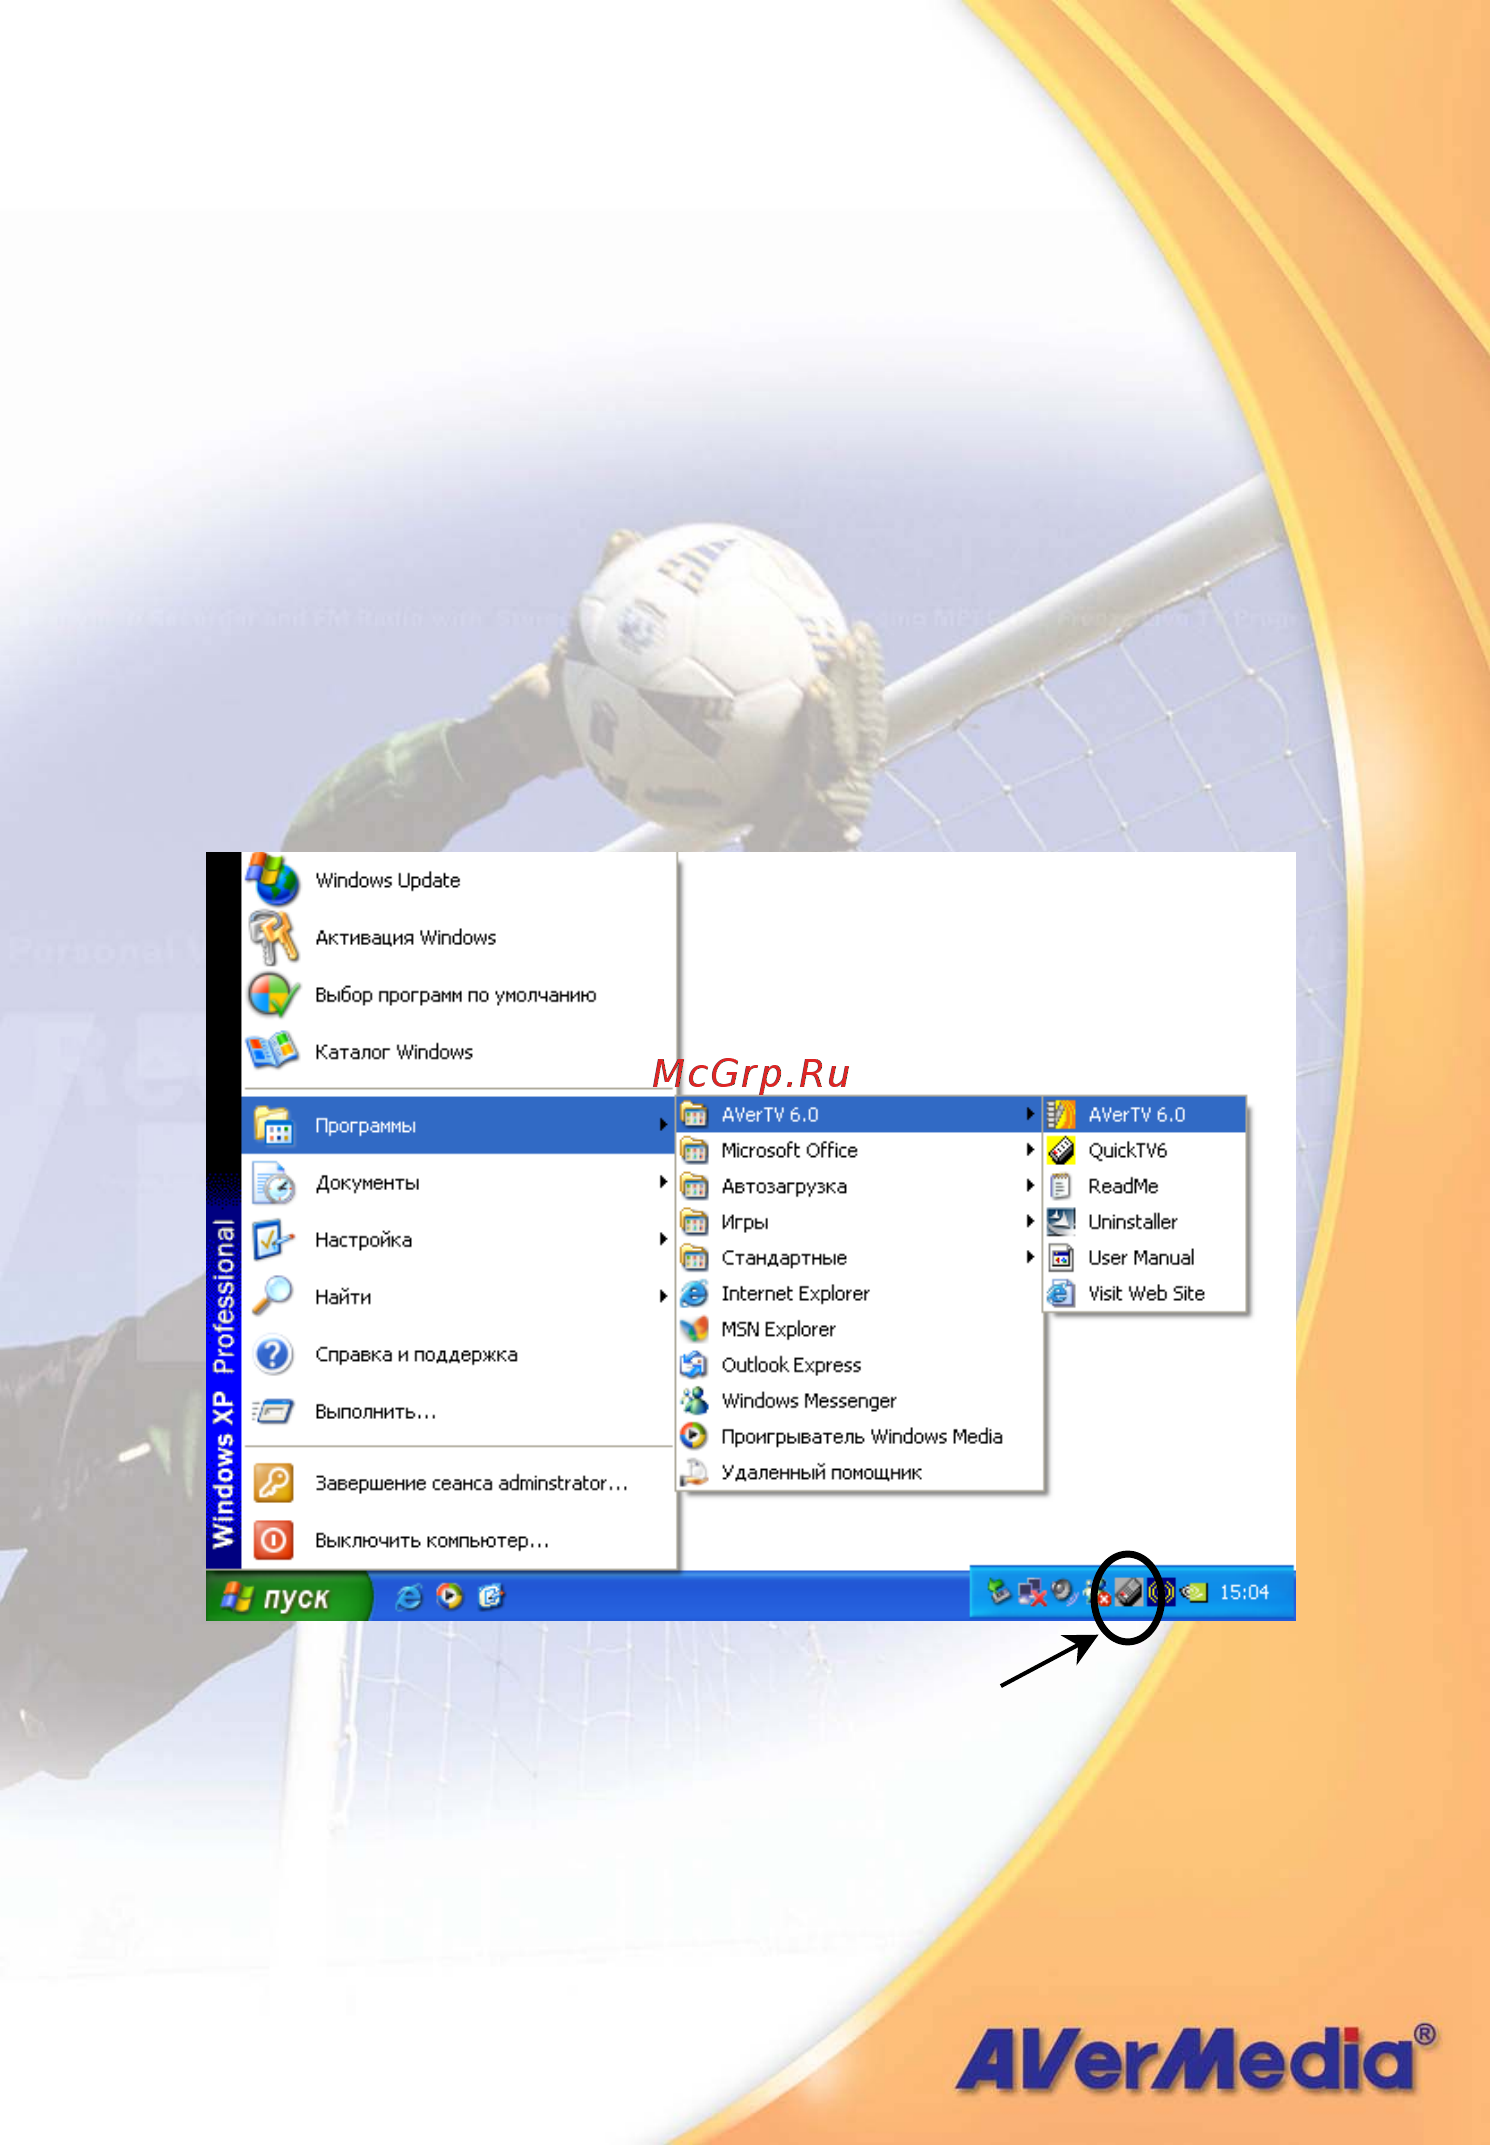Launch Outlook Express from Programs menu

[x=859, y=1366]
